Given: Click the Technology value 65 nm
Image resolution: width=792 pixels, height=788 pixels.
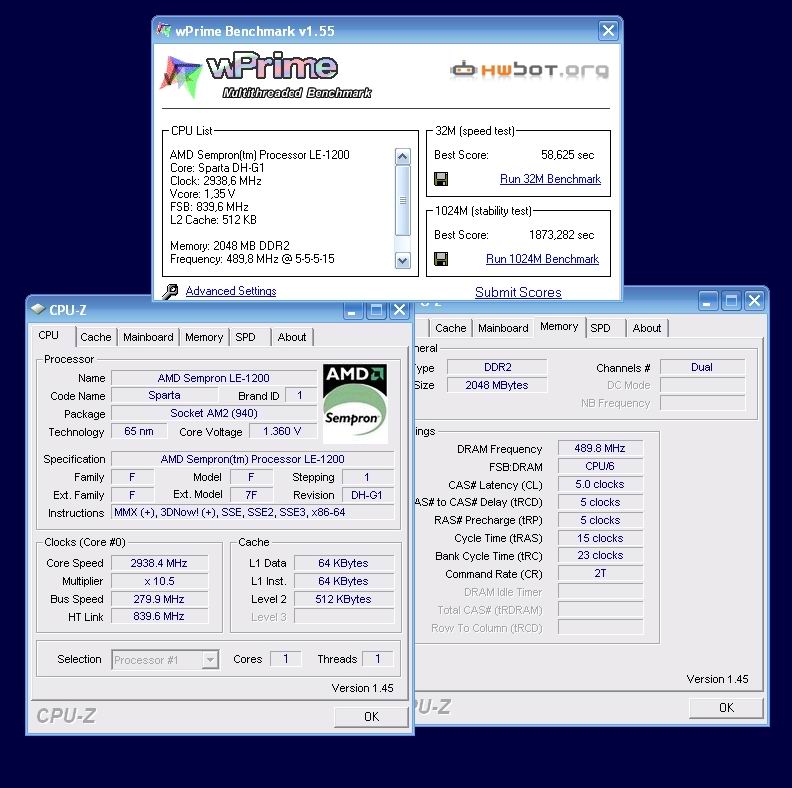Looking at the screenshot, I should (139, 431).
